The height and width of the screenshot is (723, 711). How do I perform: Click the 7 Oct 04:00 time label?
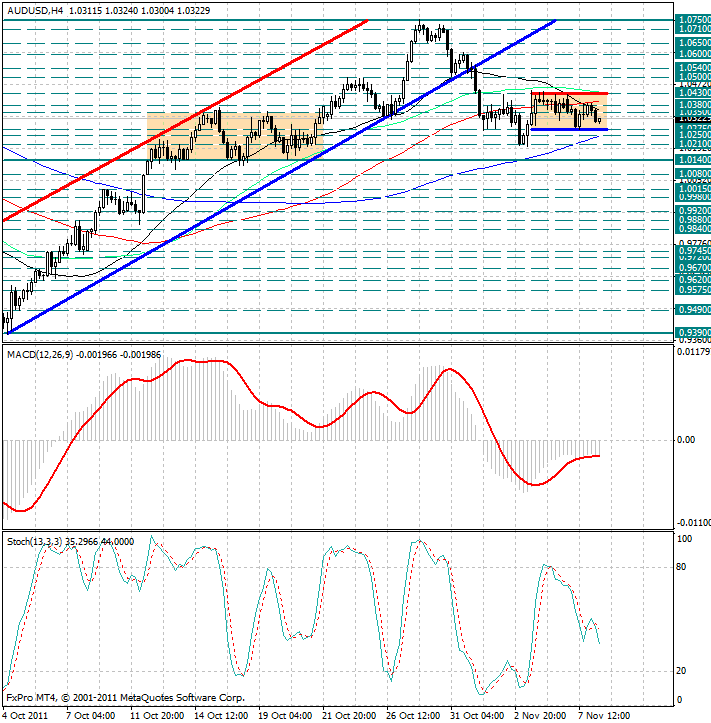point(90,715)
